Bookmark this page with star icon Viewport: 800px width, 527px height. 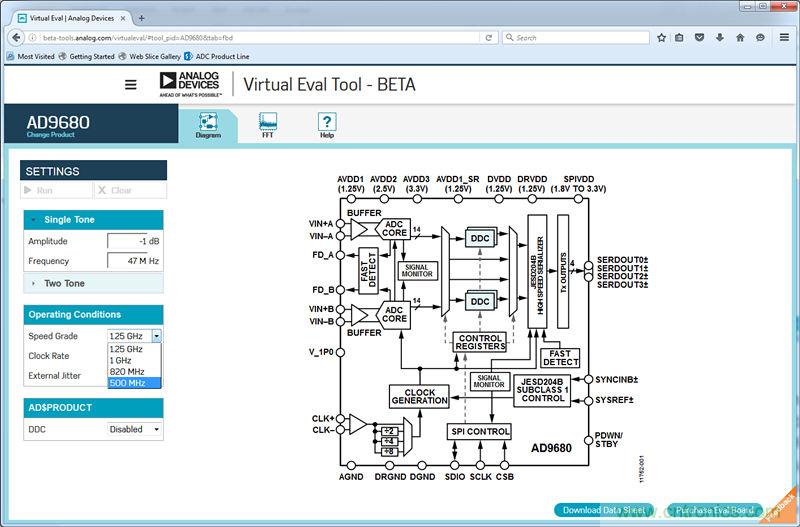[x=662, y=37]
